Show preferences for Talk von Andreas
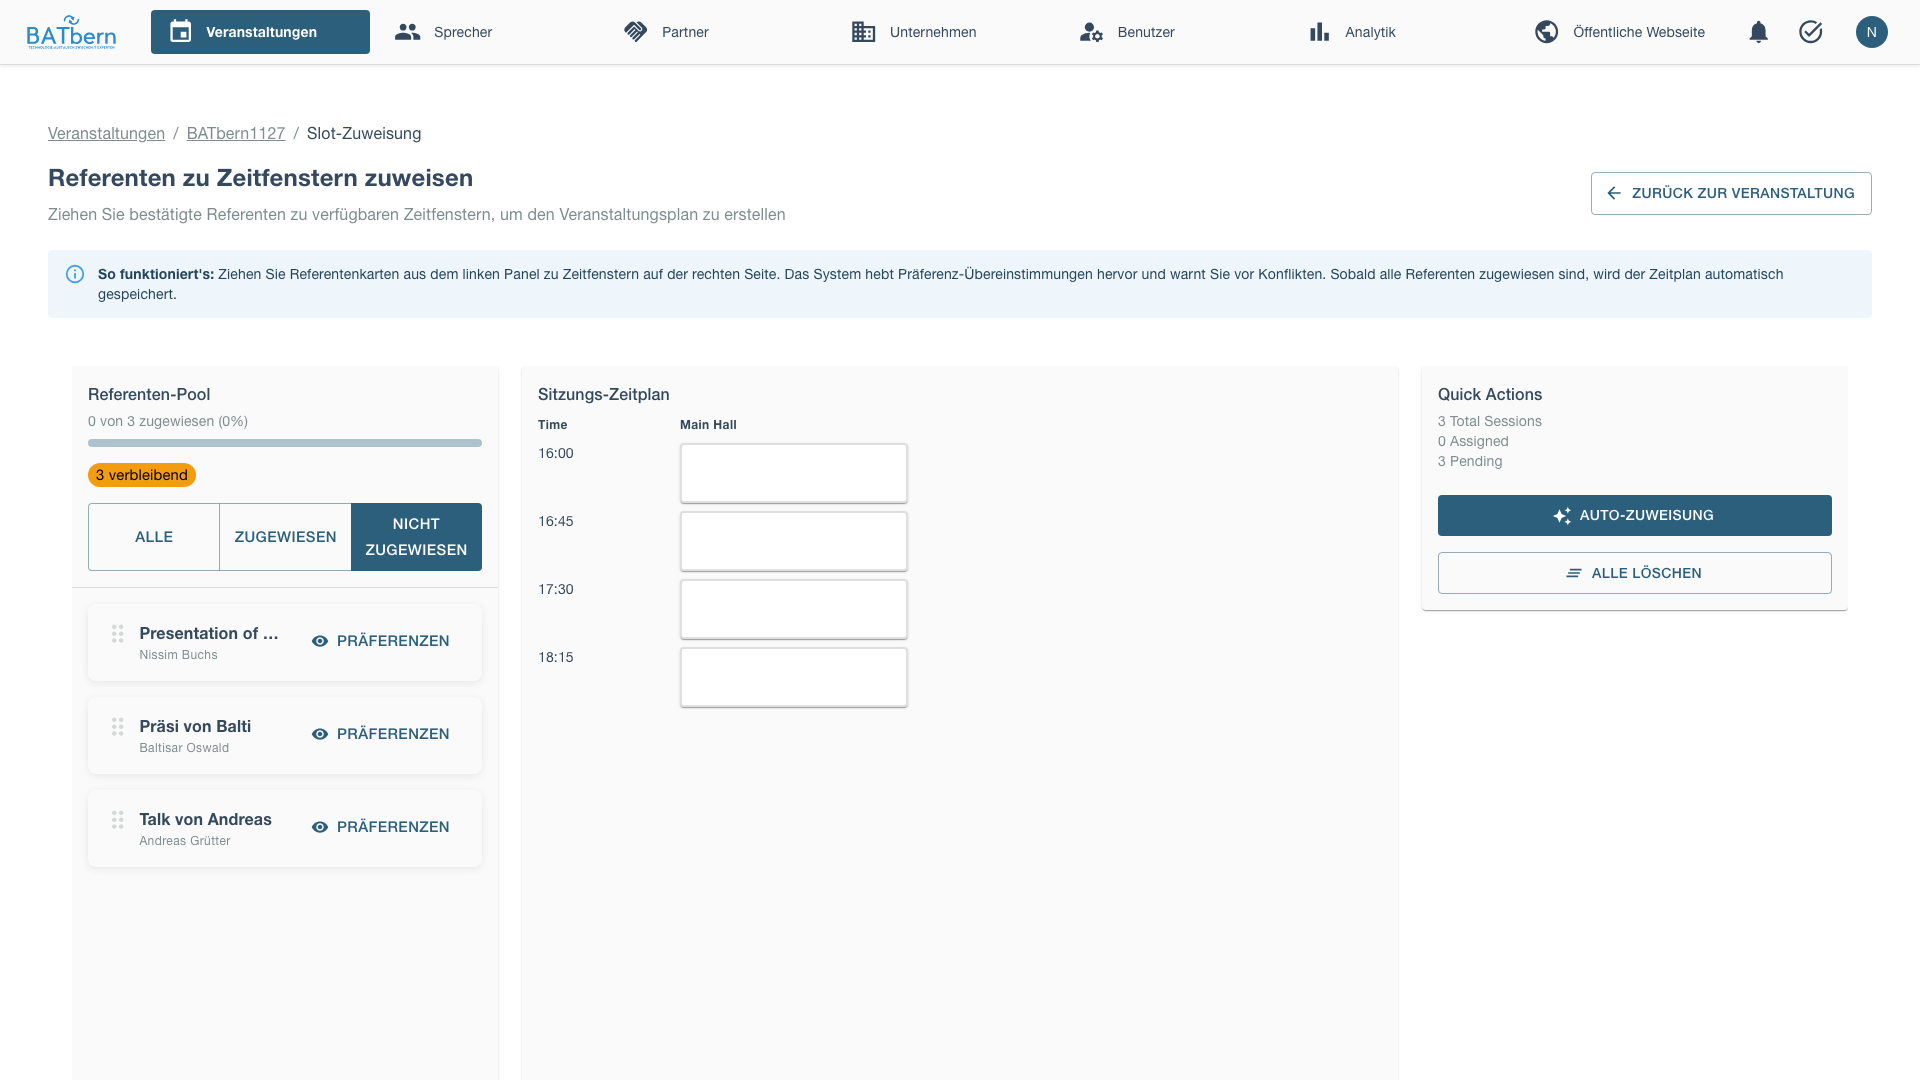The width and height of the screenshot is (1920, 1080). pos(381,827)
